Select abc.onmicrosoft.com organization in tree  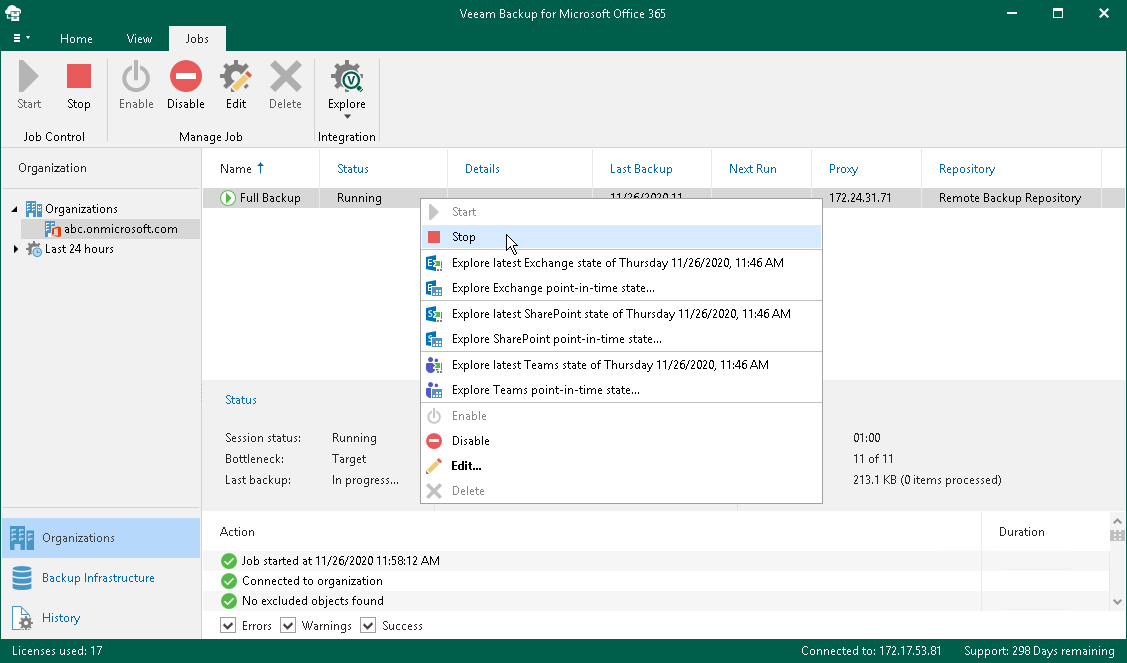[x=120, y=229]
